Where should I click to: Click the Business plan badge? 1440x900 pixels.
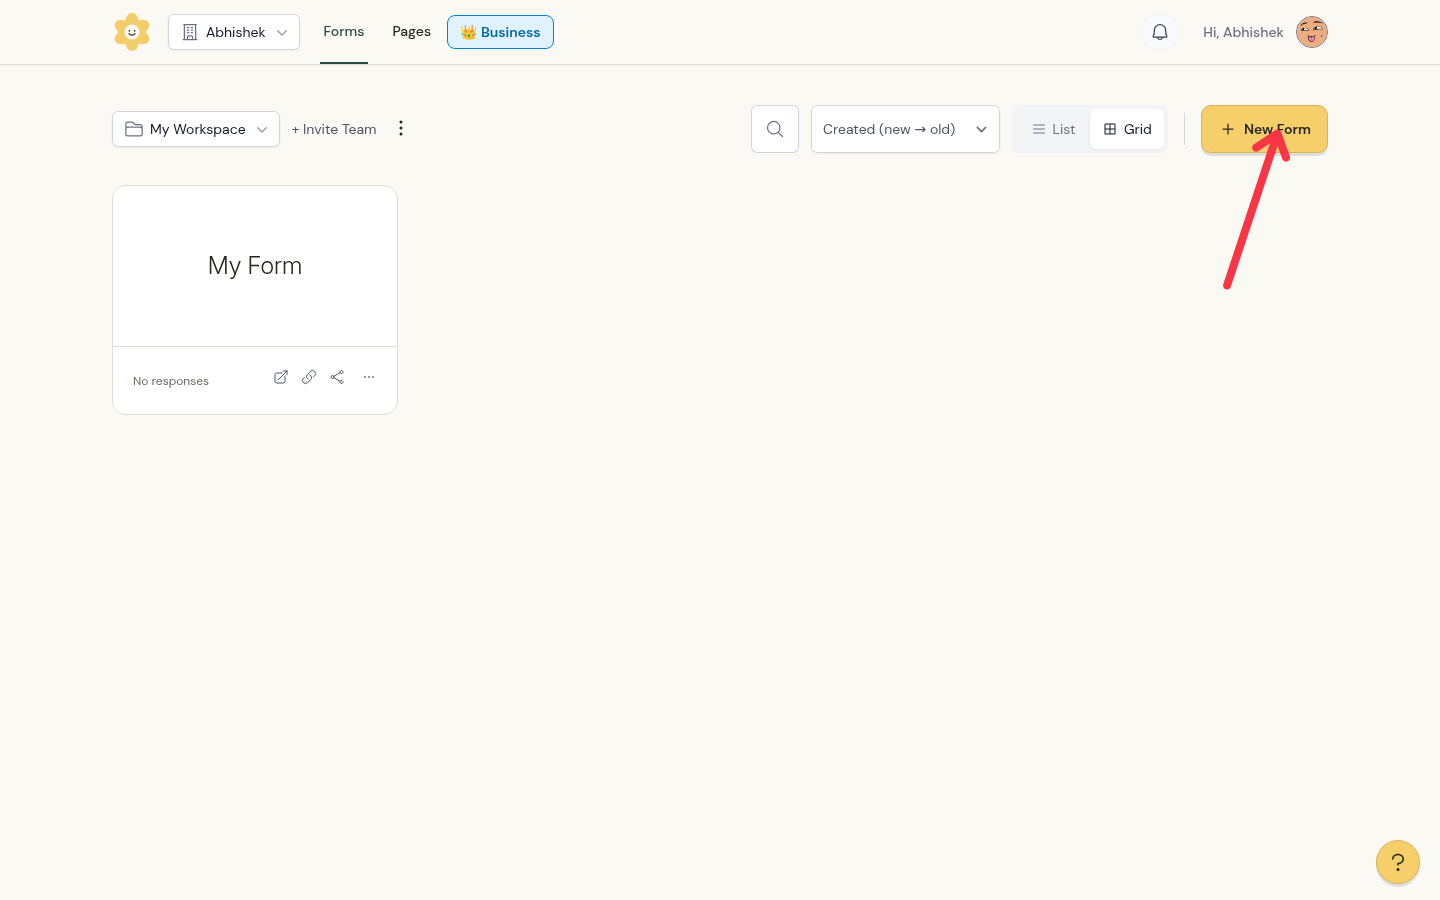(x=500, y=32)
